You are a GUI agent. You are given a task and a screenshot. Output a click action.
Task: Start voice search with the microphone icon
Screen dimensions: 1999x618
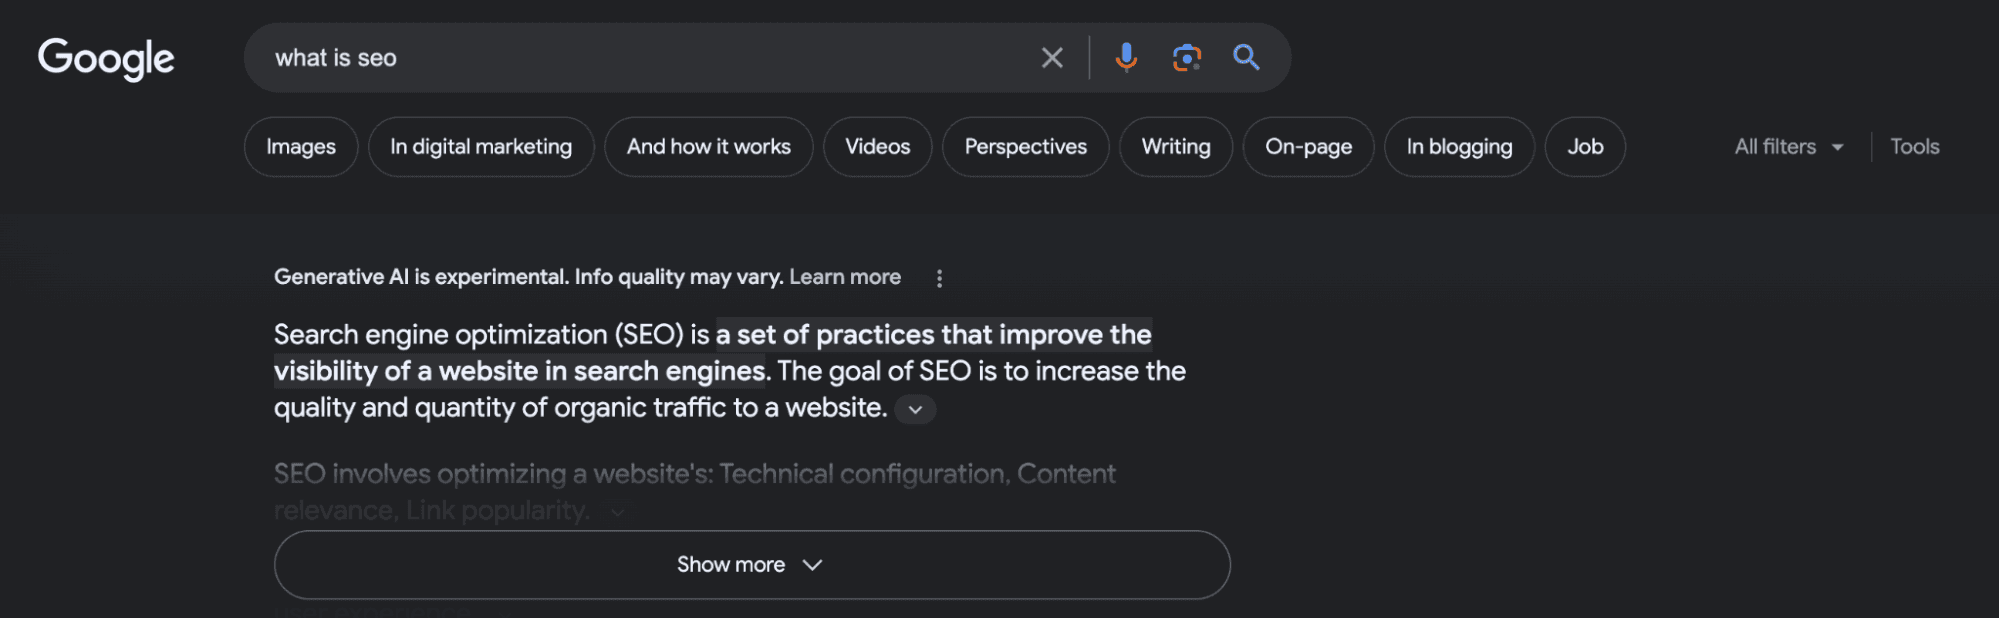point(1126,58)
